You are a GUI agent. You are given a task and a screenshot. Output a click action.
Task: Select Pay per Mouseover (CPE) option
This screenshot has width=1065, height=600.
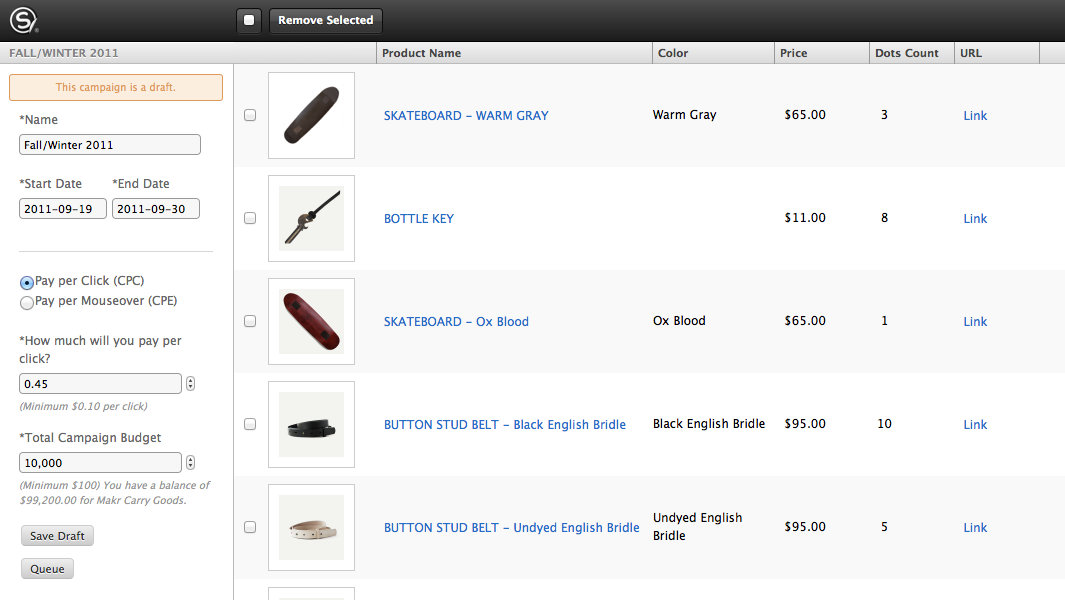pyautogui.click(x=26, y=302)
